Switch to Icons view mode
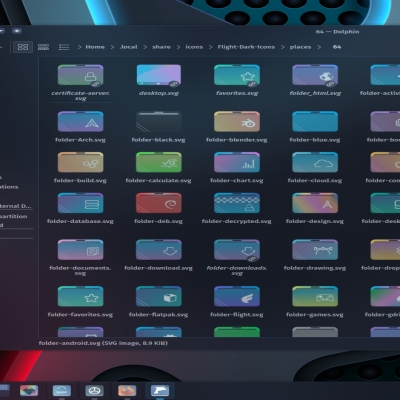Viewport: 400px width, 400px height. (23, 47)
